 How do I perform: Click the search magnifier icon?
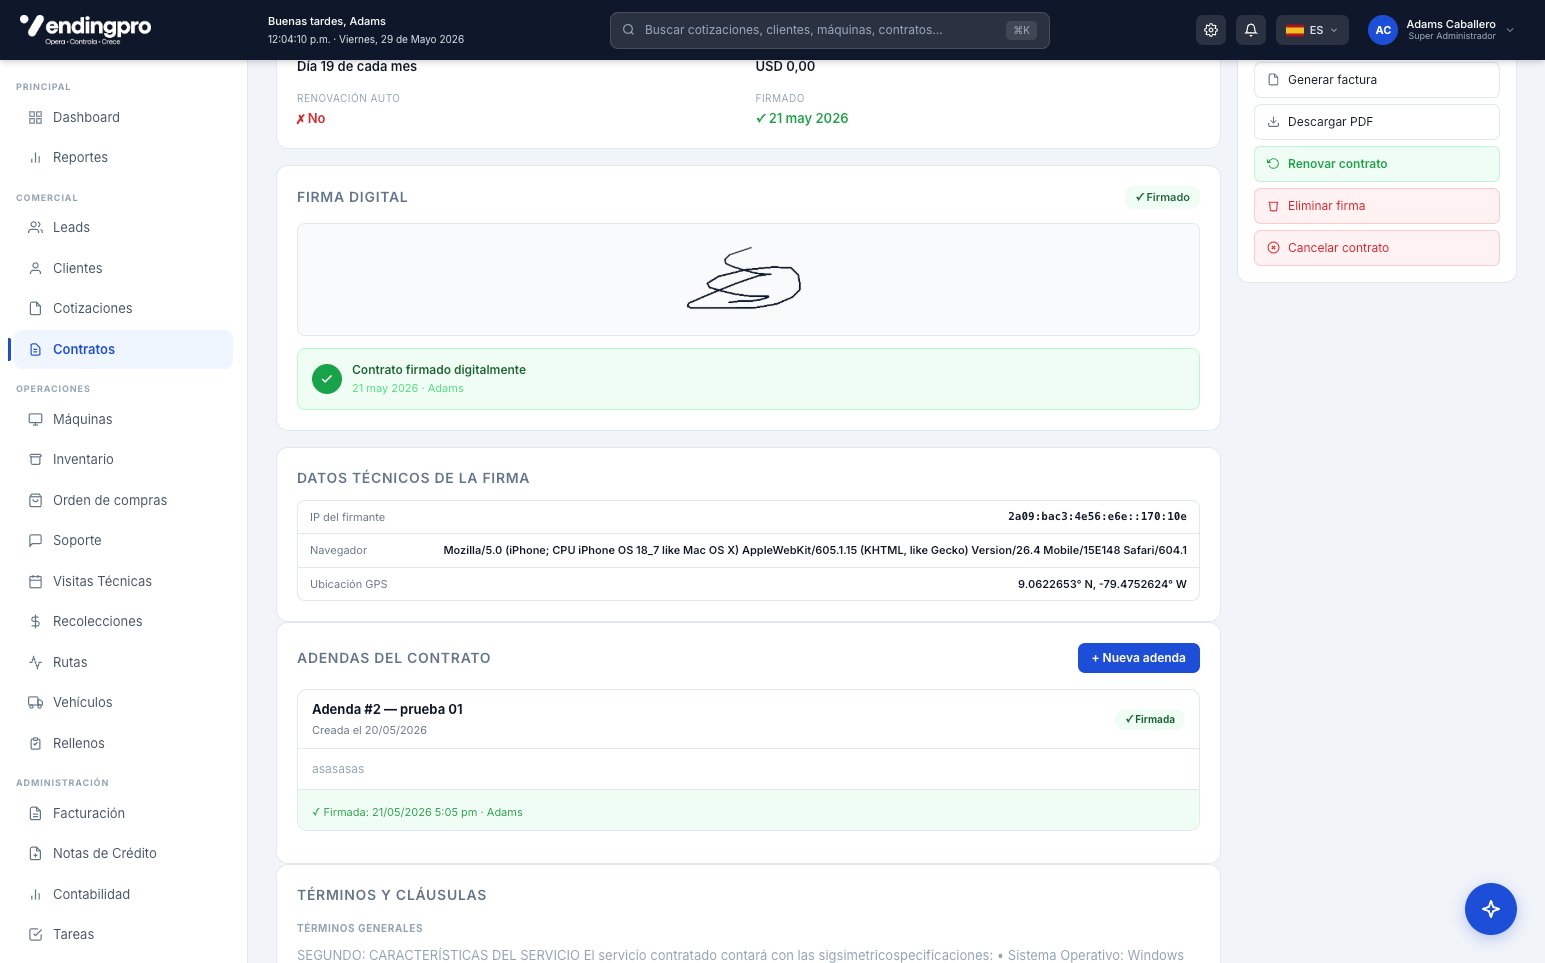point(629,30)
